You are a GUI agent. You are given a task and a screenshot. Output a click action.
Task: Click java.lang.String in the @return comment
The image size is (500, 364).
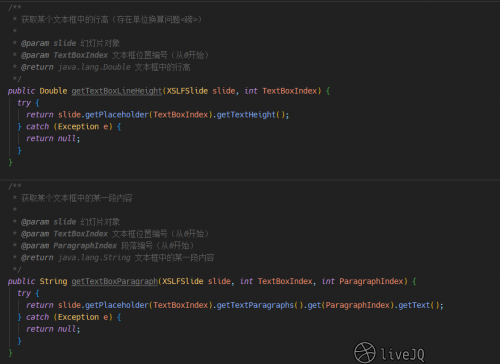pos(94,258)
